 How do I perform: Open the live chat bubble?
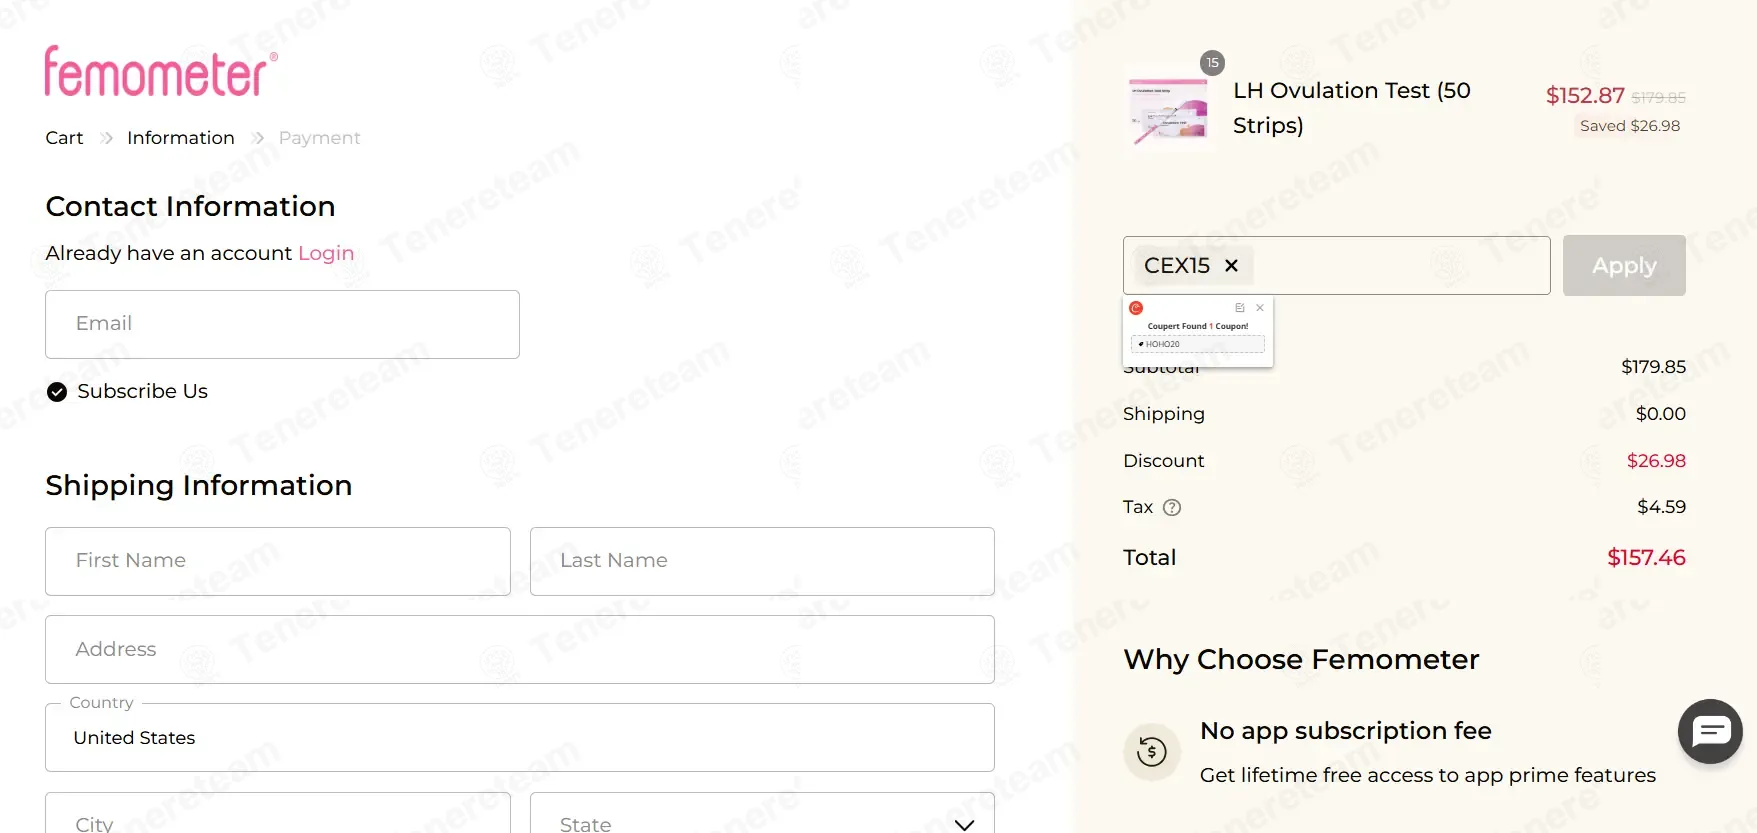click(1710, 731)
